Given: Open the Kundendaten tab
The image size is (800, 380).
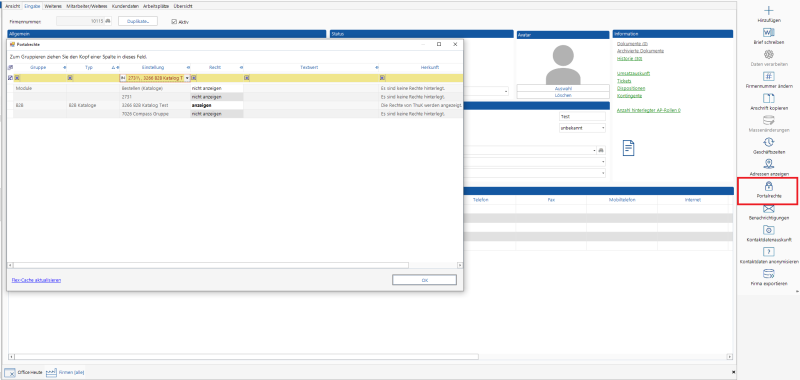Looking at the screenshot, I should (126, 6).
